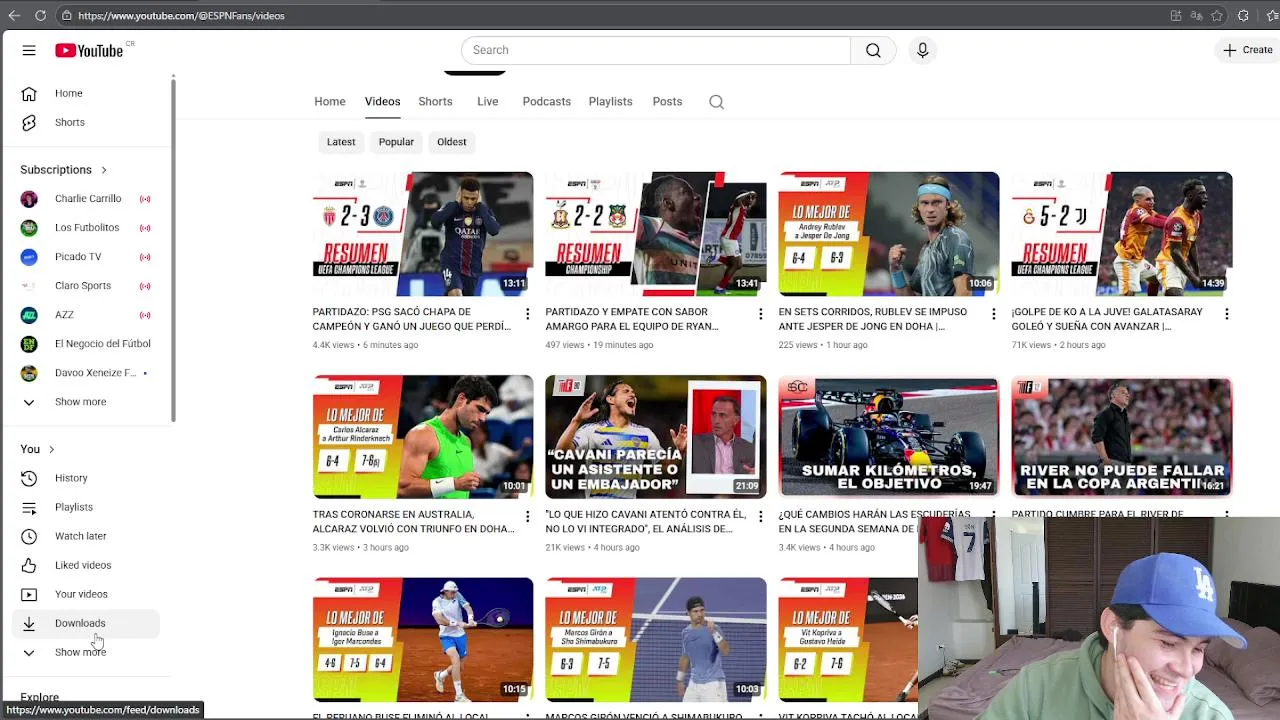Screen dimensions: 1280x720
Task: Reload the page in the browser
Action: pyautogui.click(x=40, y=15)
